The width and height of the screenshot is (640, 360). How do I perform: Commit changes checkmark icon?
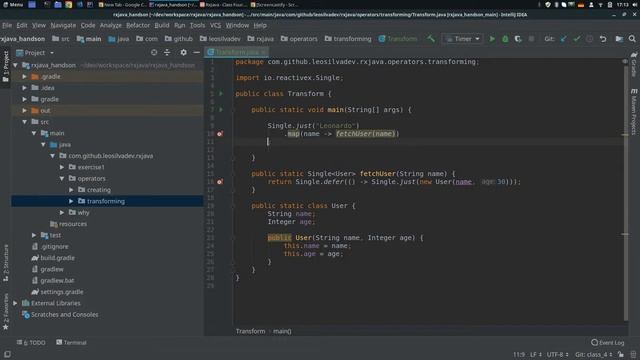(577, 39)
